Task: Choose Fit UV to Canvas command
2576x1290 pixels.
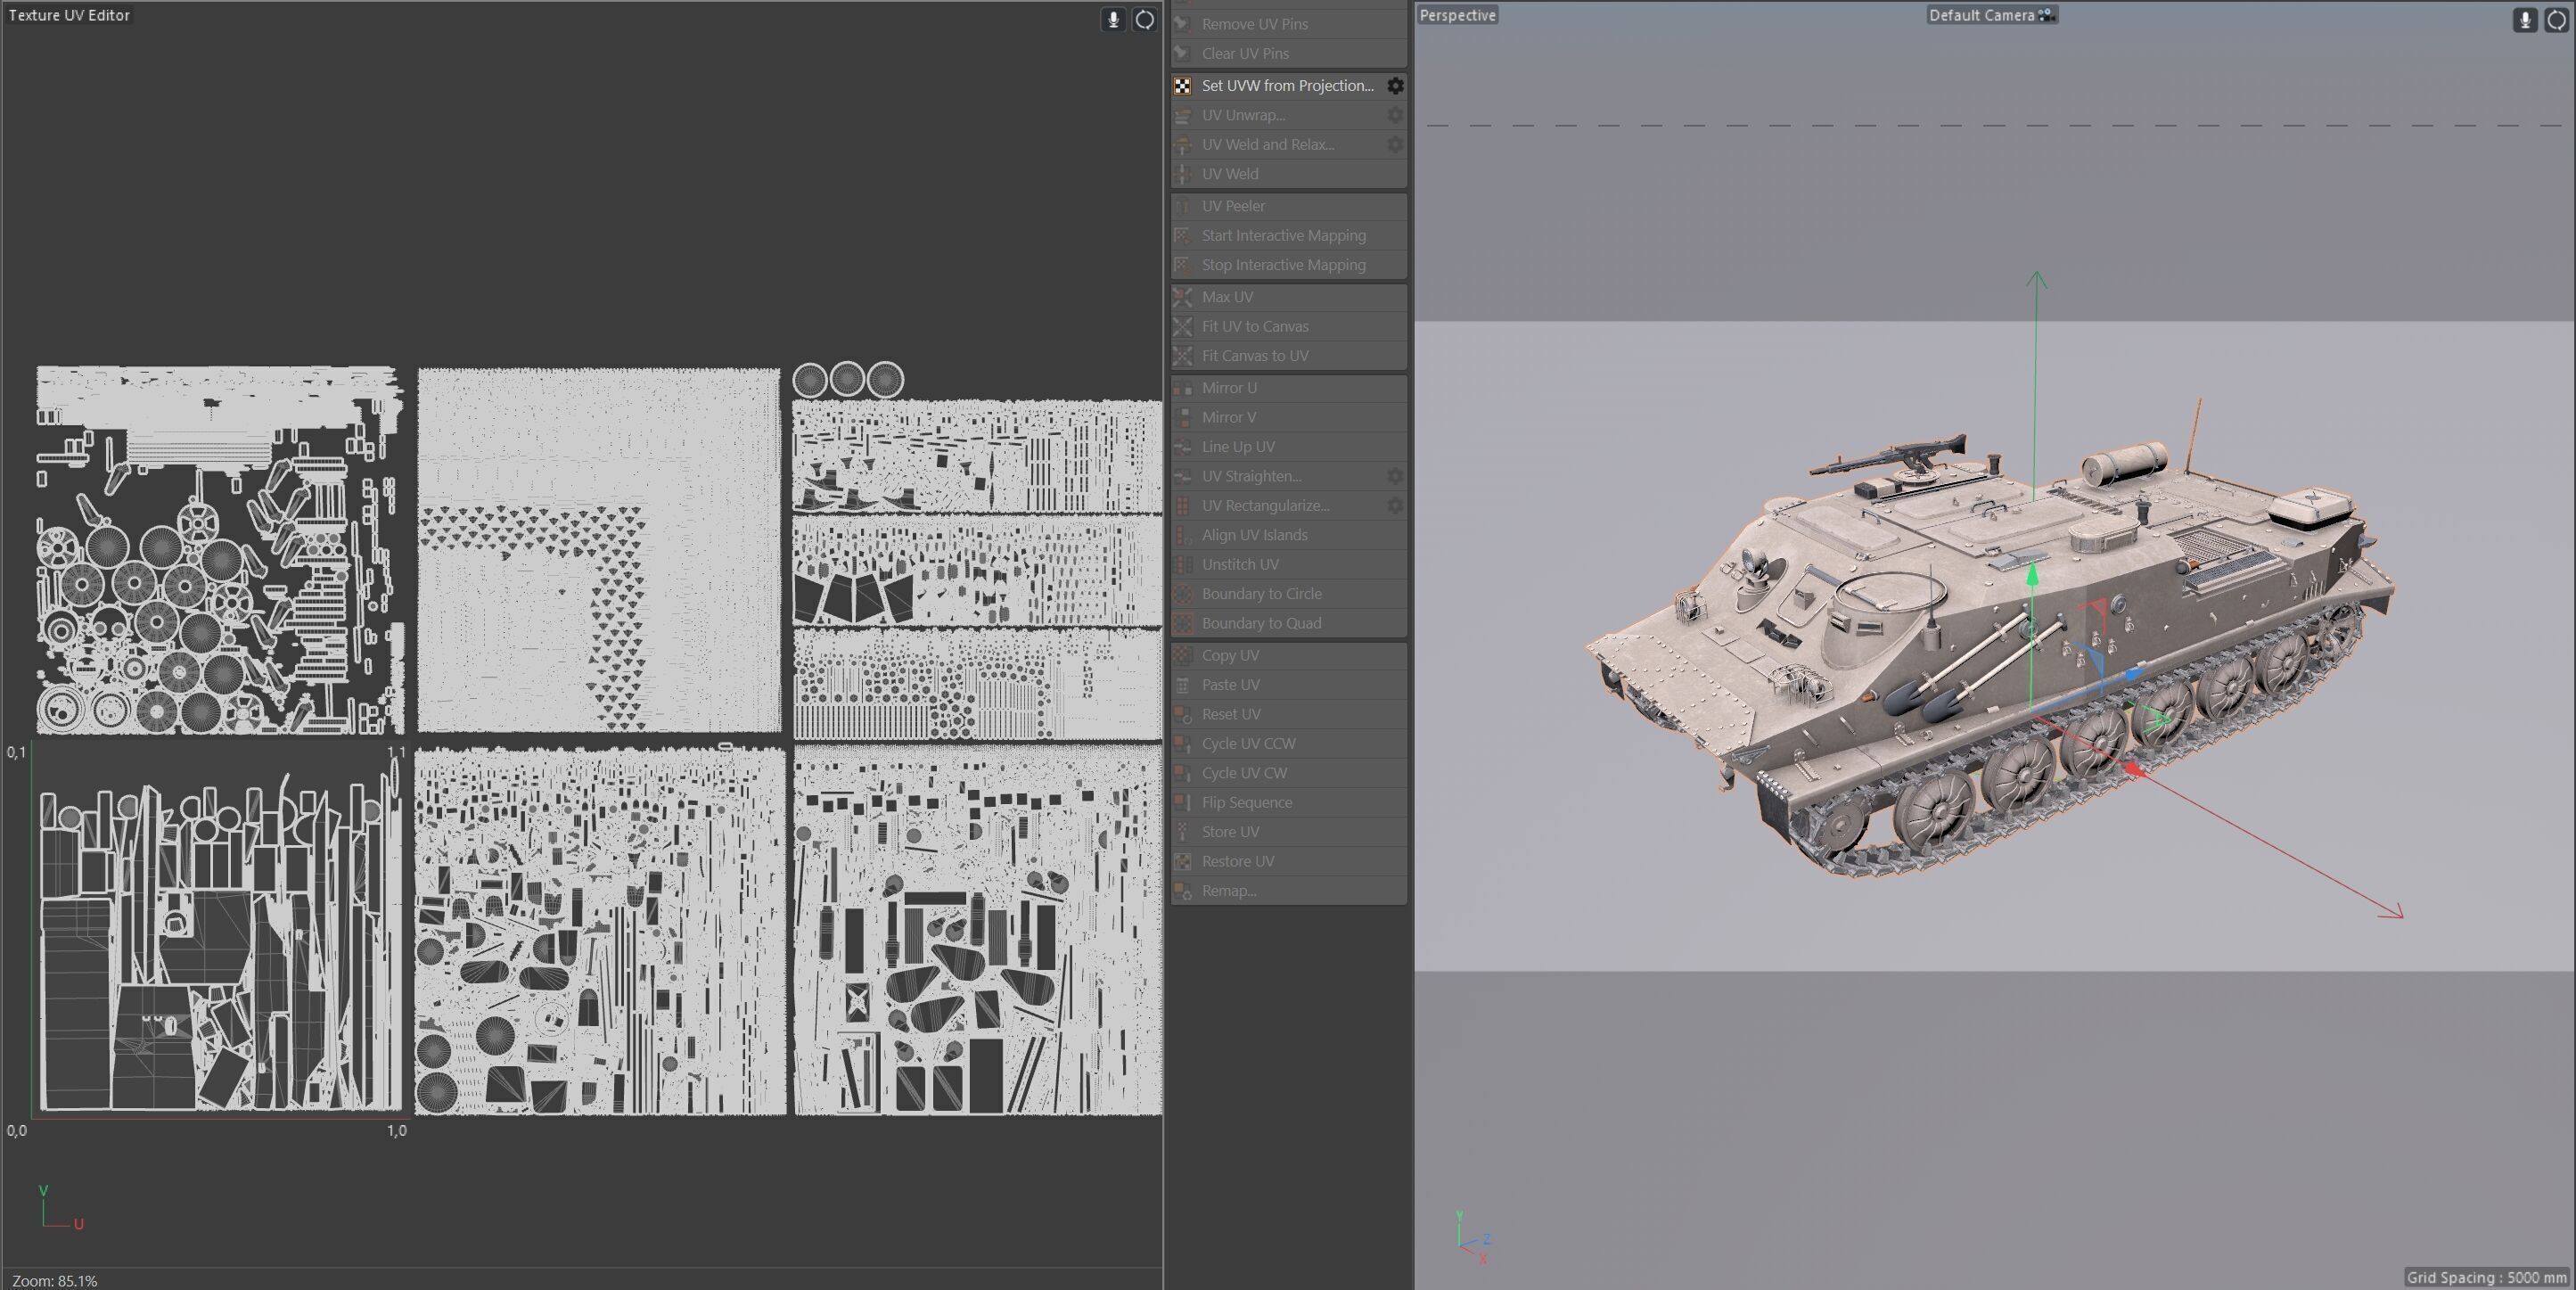Action: pos(1254,326)
